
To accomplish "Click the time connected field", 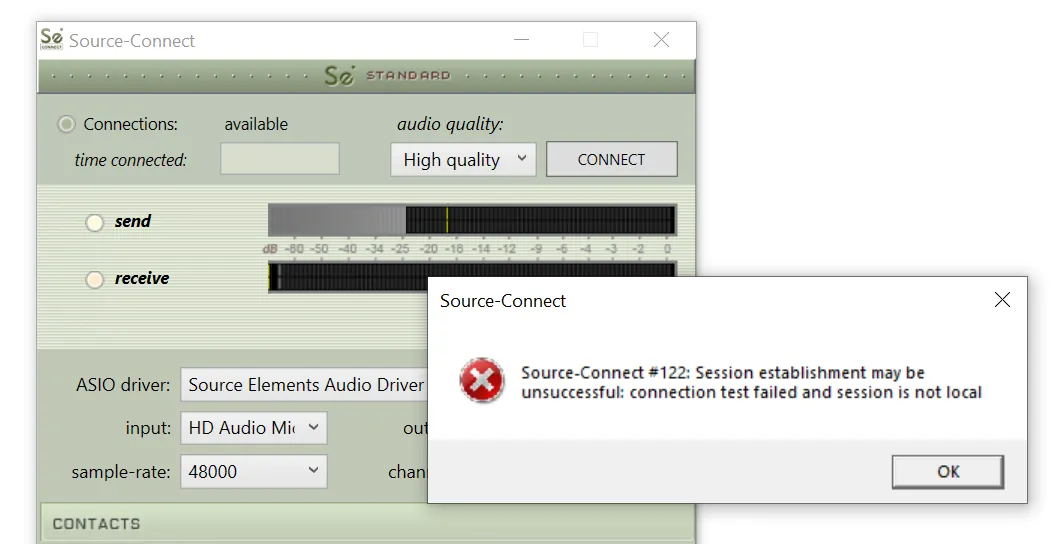I will tap(280, 159).
